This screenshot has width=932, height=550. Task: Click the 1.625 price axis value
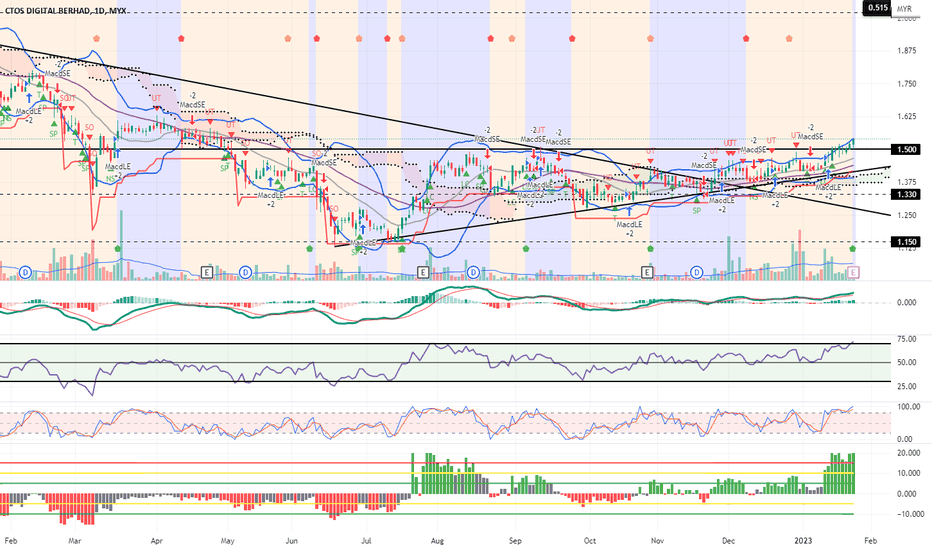pyautogui.click(x=907, y=117)
